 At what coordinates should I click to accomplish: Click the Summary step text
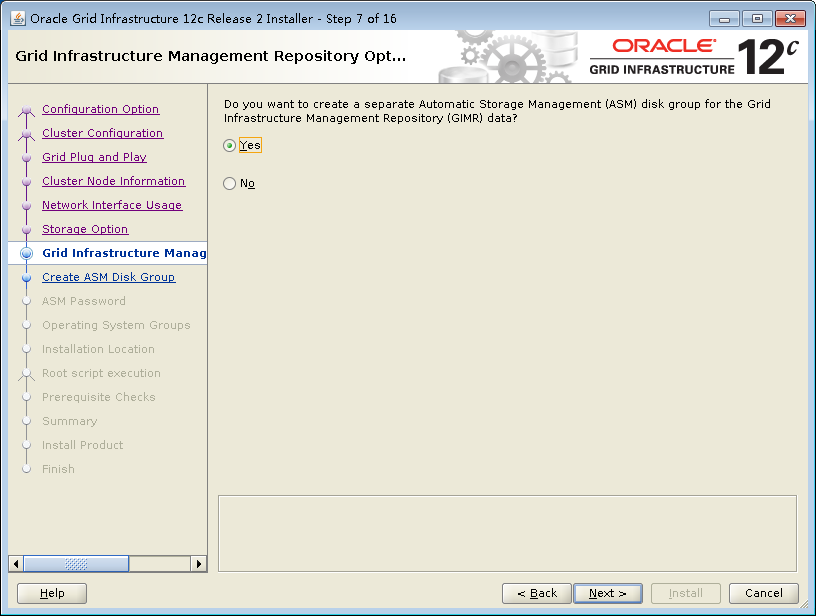pyautogui.click(x=70, y=421)
